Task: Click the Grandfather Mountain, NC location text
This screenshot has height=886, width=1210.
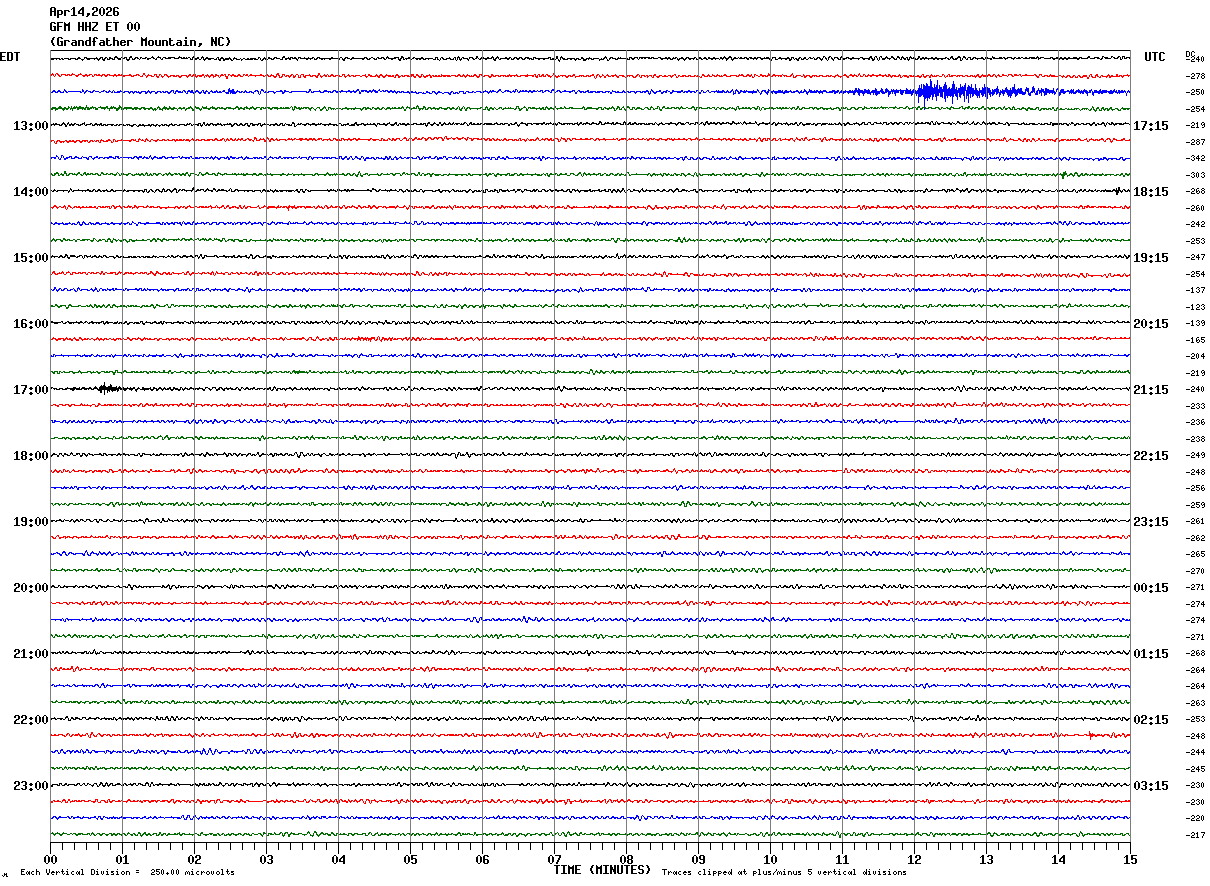Action: [140, 42]
